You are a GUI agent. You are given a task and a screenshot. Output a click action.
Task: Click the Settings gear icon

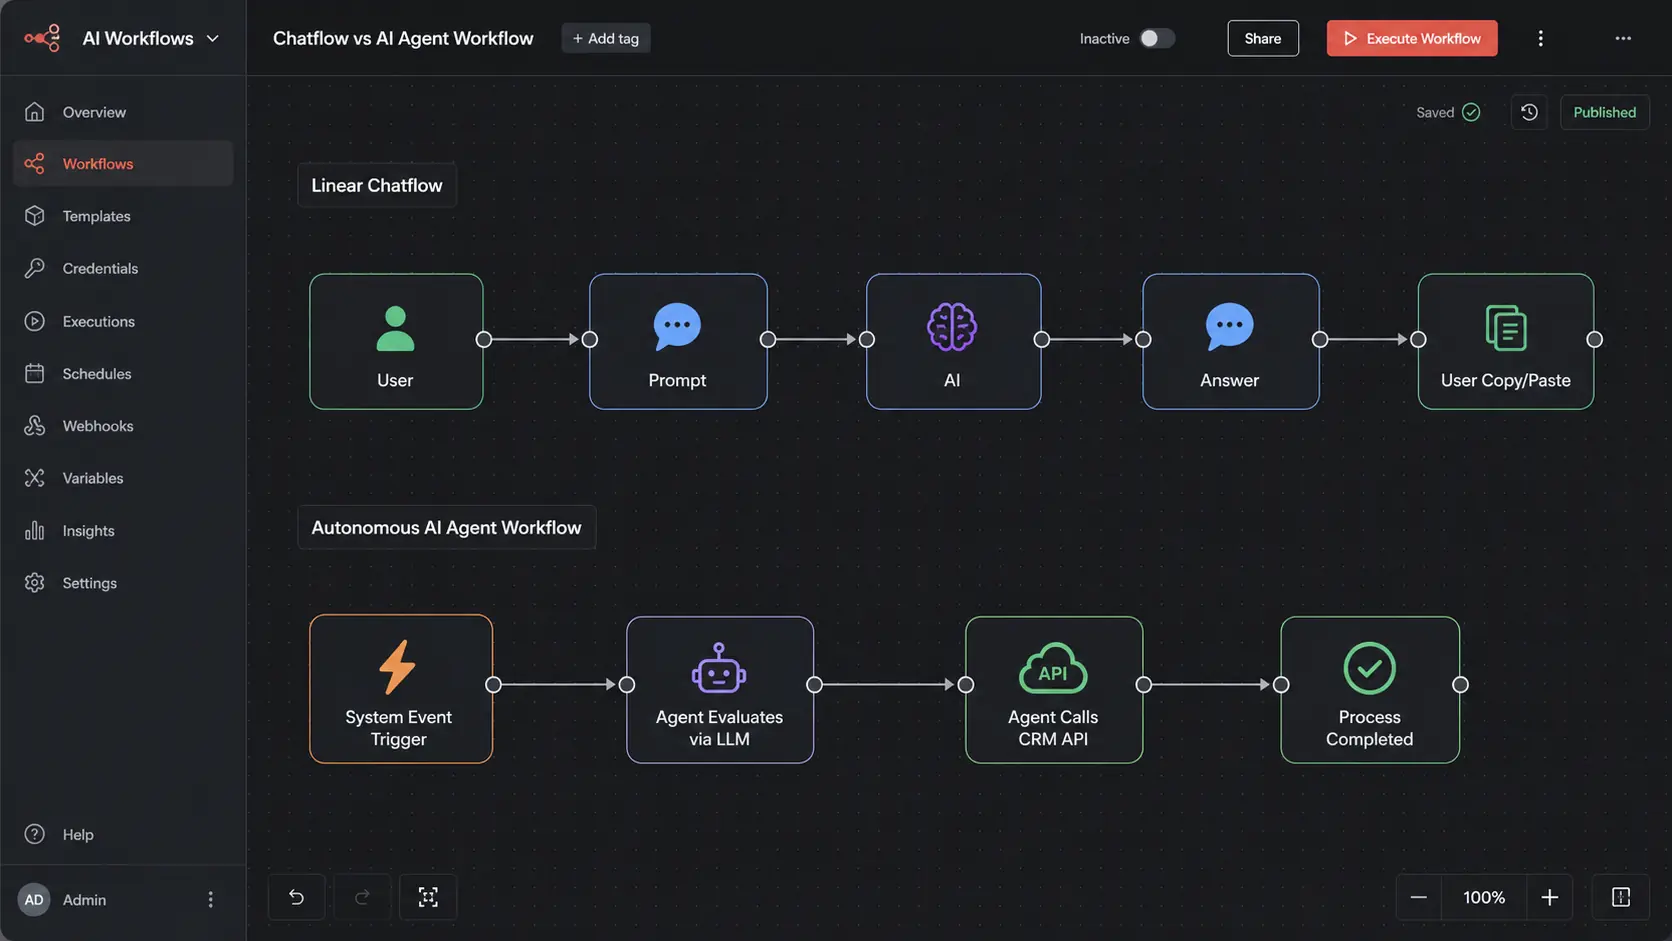pos(35,583)
